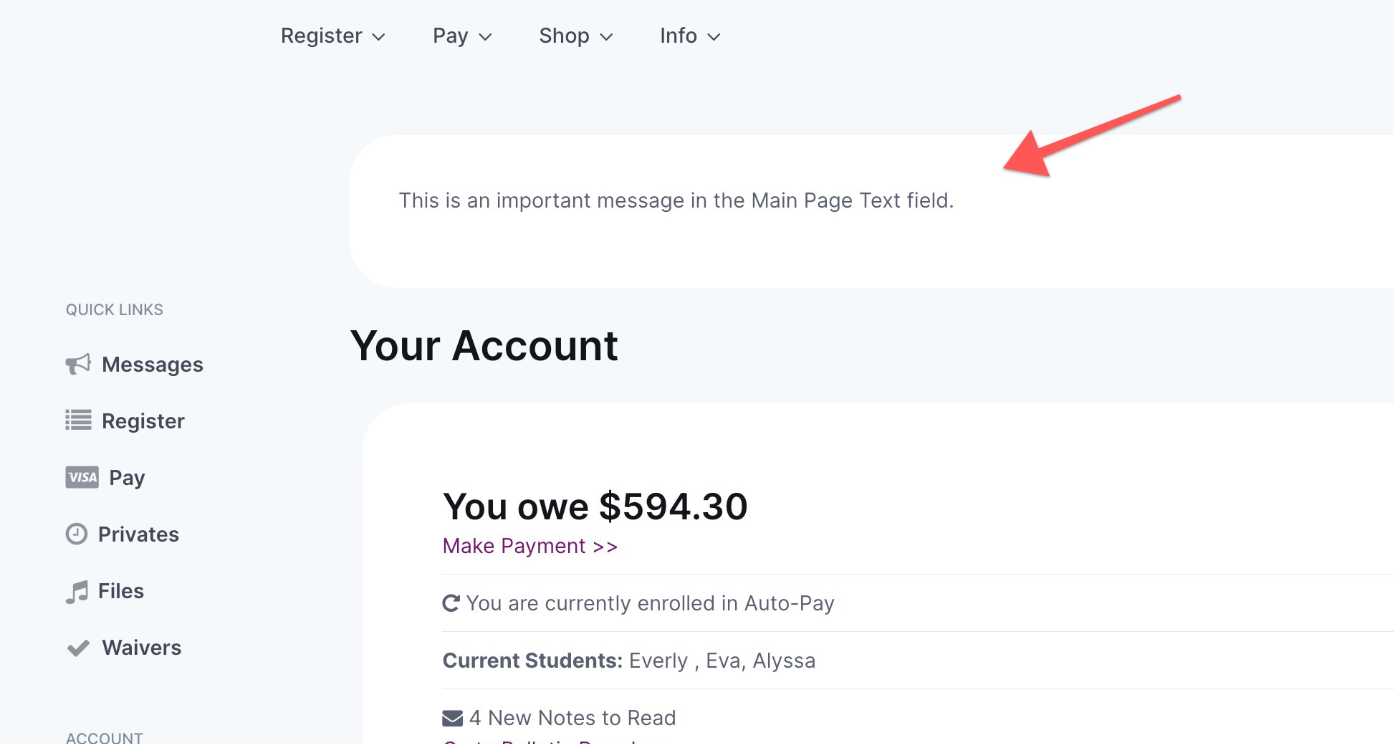Click the Pay quick link label
Viewport: 1394px width, 744px height.
(x=127, y=478)
